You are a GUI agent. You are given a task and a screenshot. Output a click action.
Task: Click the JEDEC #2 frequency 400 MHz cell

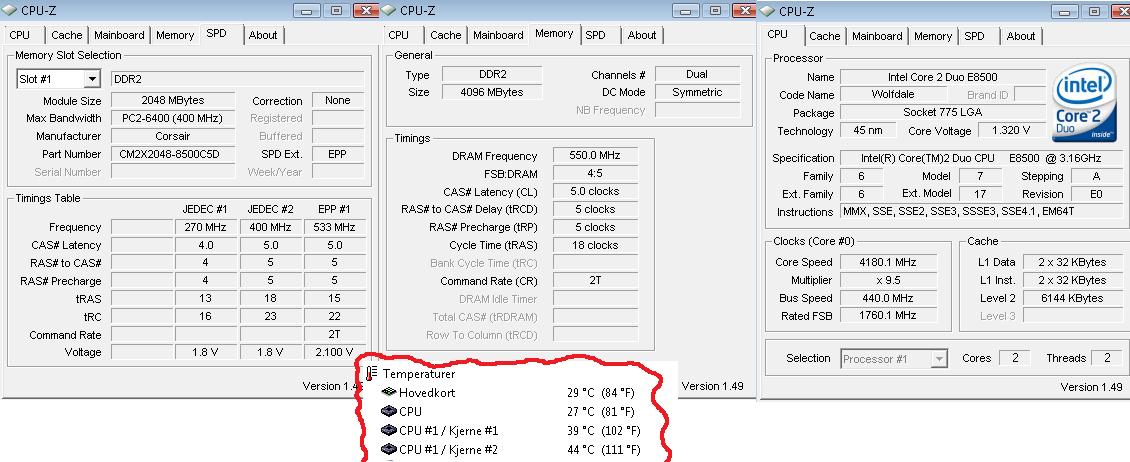[x=270, y=227]
